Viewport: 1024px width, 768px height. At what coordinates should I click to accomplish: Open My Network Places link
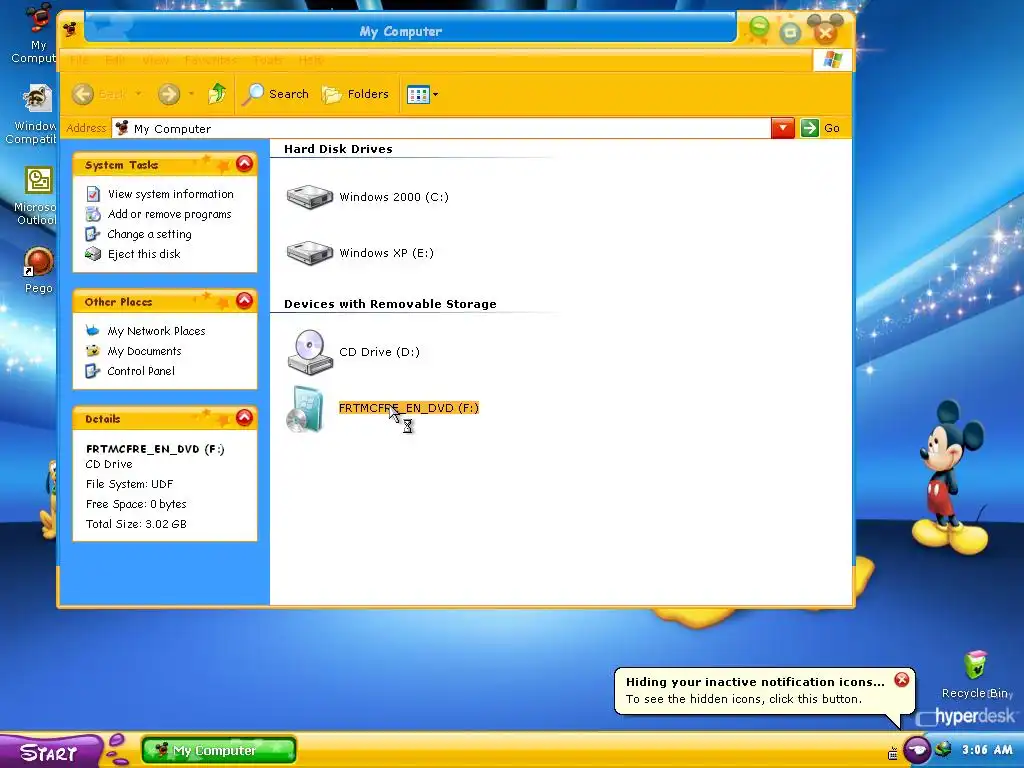coord(156,331)
